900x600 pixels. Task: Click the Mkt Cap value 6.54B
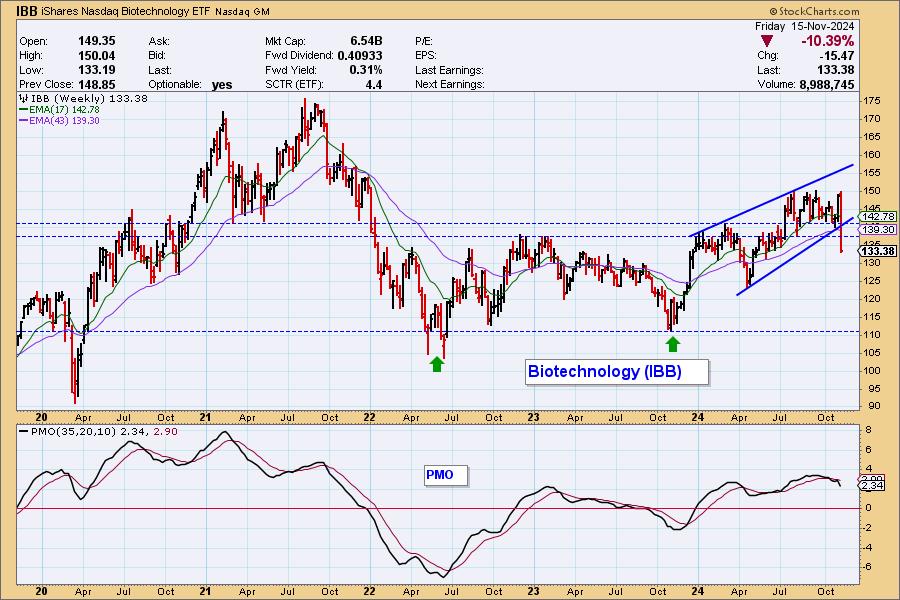[366, 41]
